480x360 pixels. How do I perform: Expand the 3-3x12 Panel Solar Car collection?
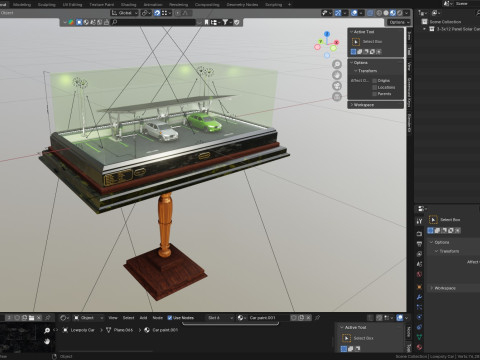click(x=424, y=29)
